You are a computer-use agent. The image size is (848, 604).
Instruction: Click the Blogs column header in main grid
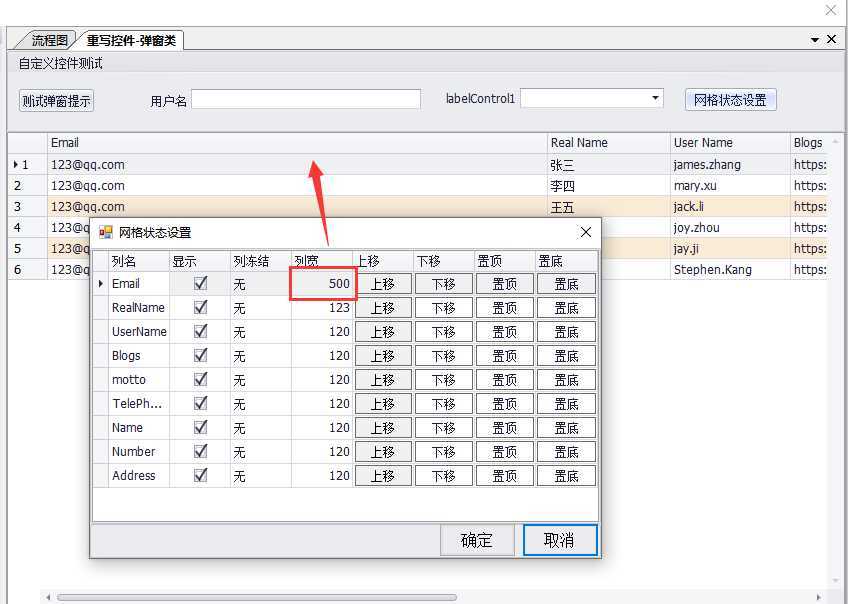pyautogui.click(x=809, y=143)
